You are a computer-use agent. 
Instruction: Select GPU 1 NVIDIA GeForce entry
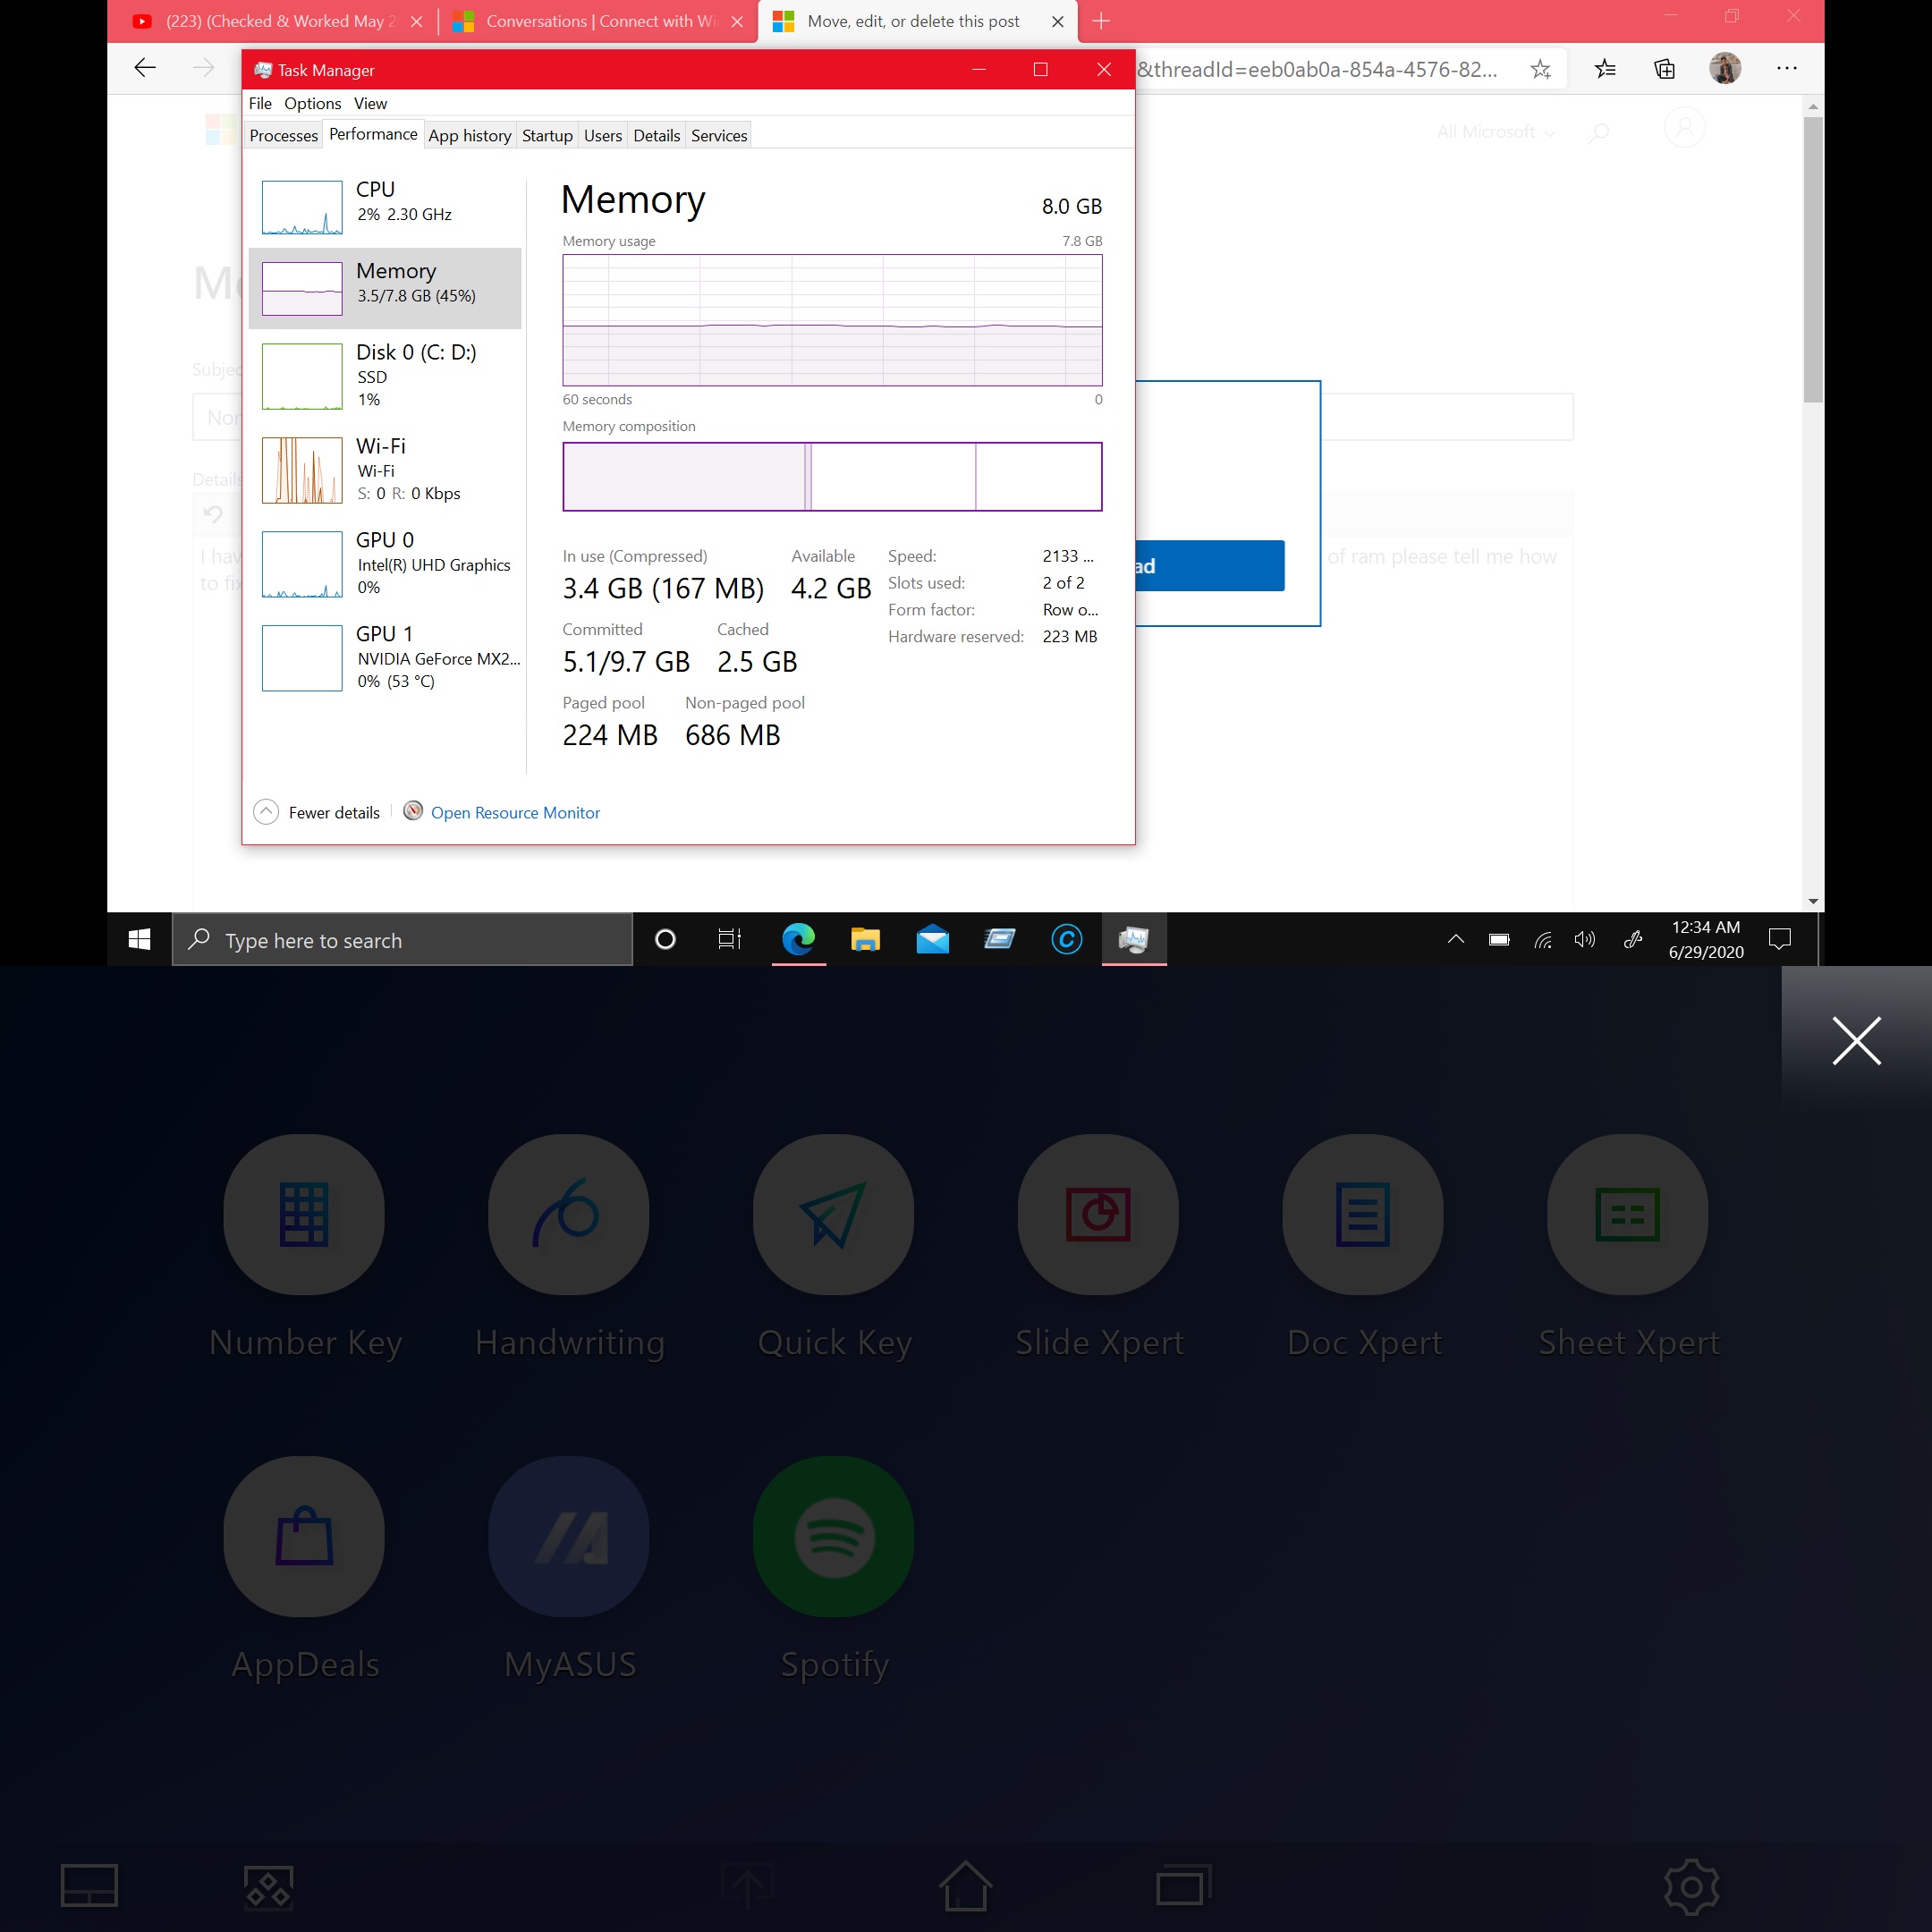click(385, 657)
